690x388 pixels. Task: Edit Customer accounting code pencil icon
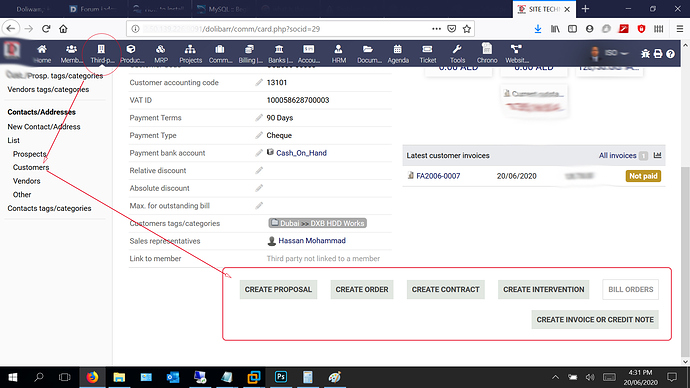[259, 82]
